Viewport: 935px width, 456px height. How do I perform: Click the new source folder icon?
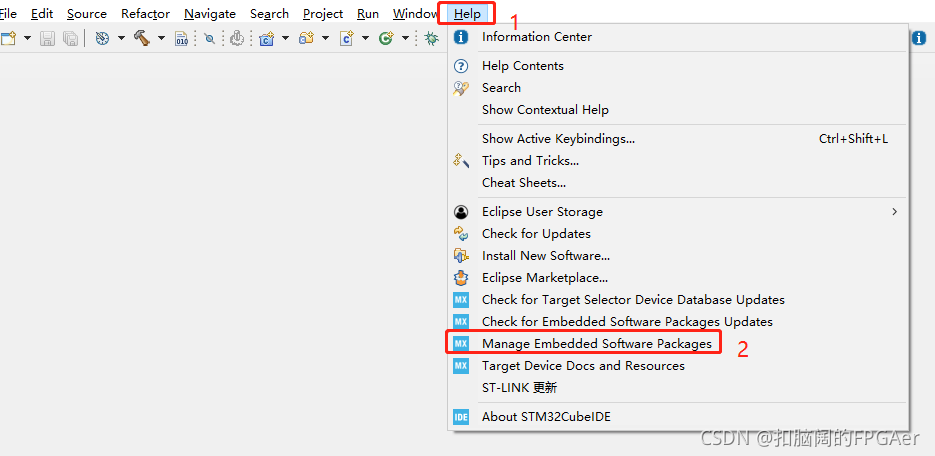pyautogui.click(x=306, y=39)
